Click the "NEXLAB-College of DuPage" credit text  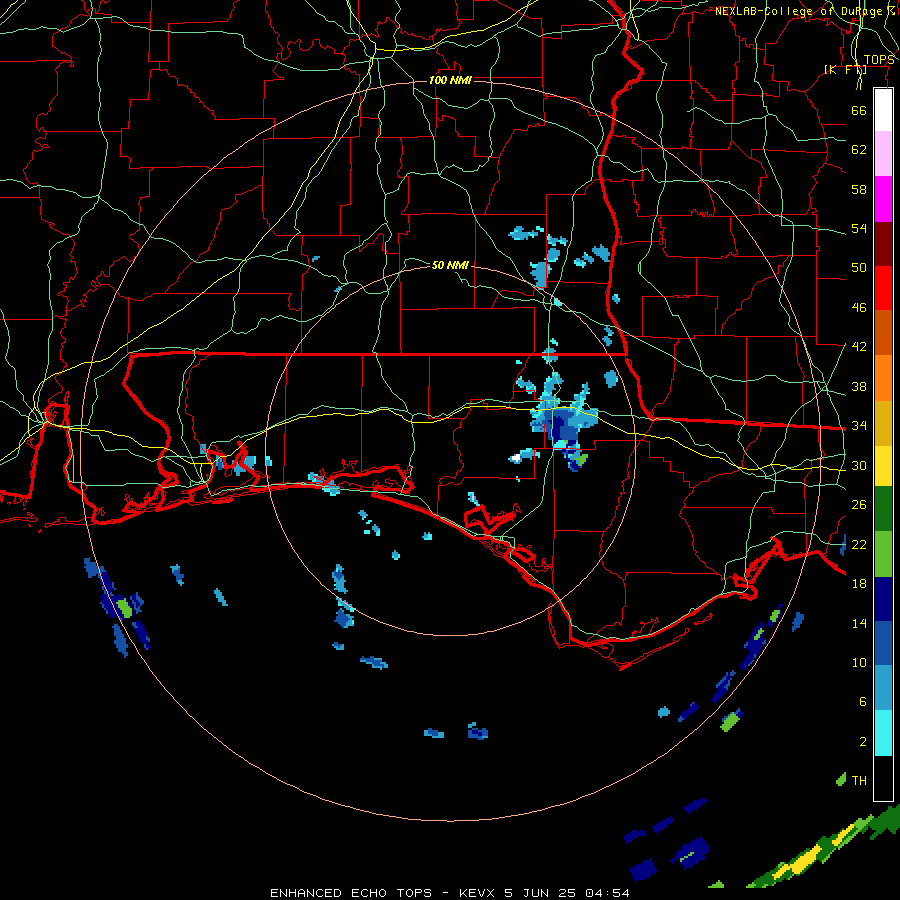[799, 11]
